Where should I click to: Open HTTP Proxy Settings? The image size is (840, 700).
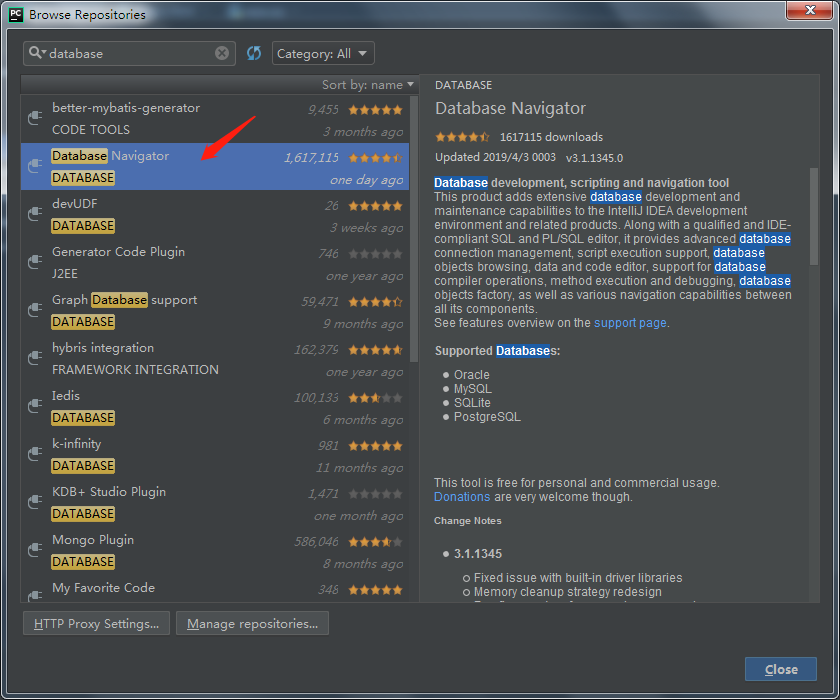click(x=96, y=623)
